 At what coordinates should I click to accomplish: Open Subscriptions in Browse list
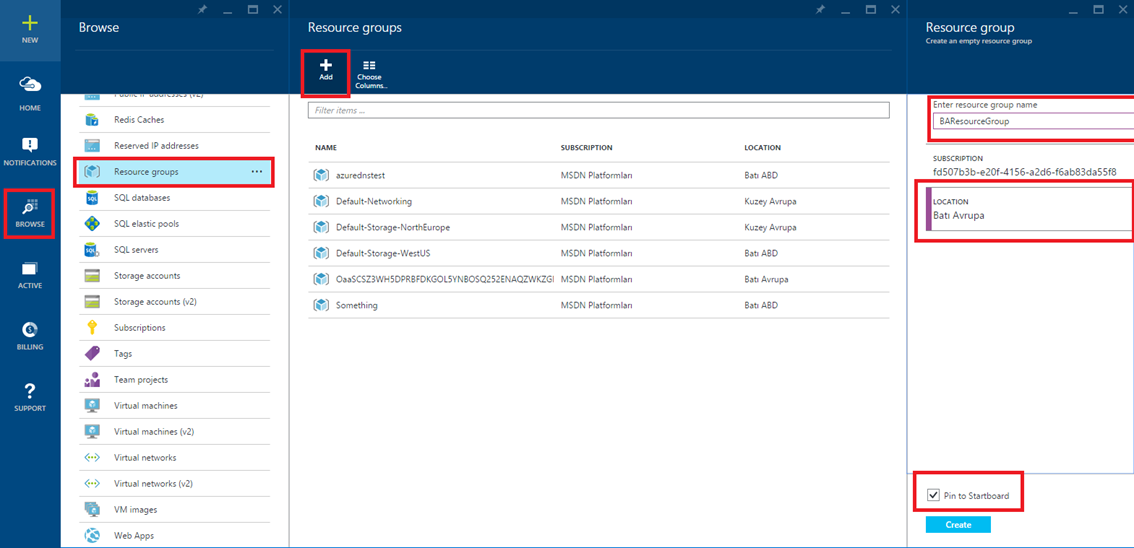pos(174,327)
